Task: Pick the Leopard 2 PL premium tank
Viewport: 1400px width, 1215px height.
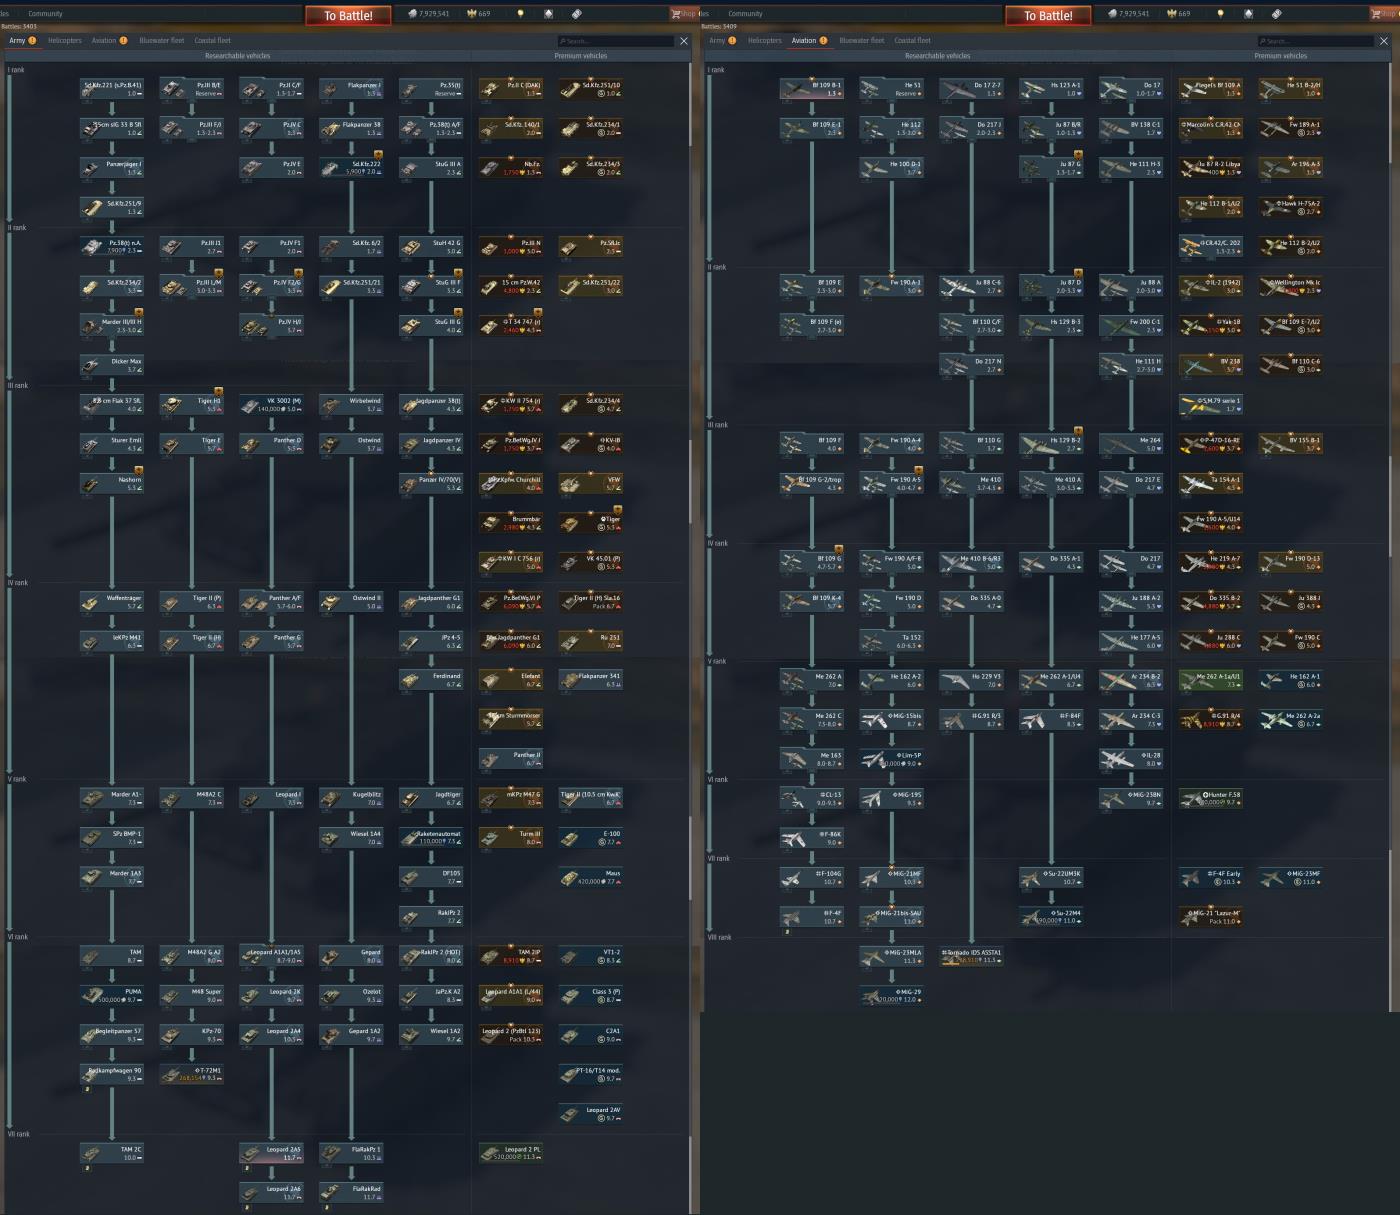Action: tap(511, 1153)
